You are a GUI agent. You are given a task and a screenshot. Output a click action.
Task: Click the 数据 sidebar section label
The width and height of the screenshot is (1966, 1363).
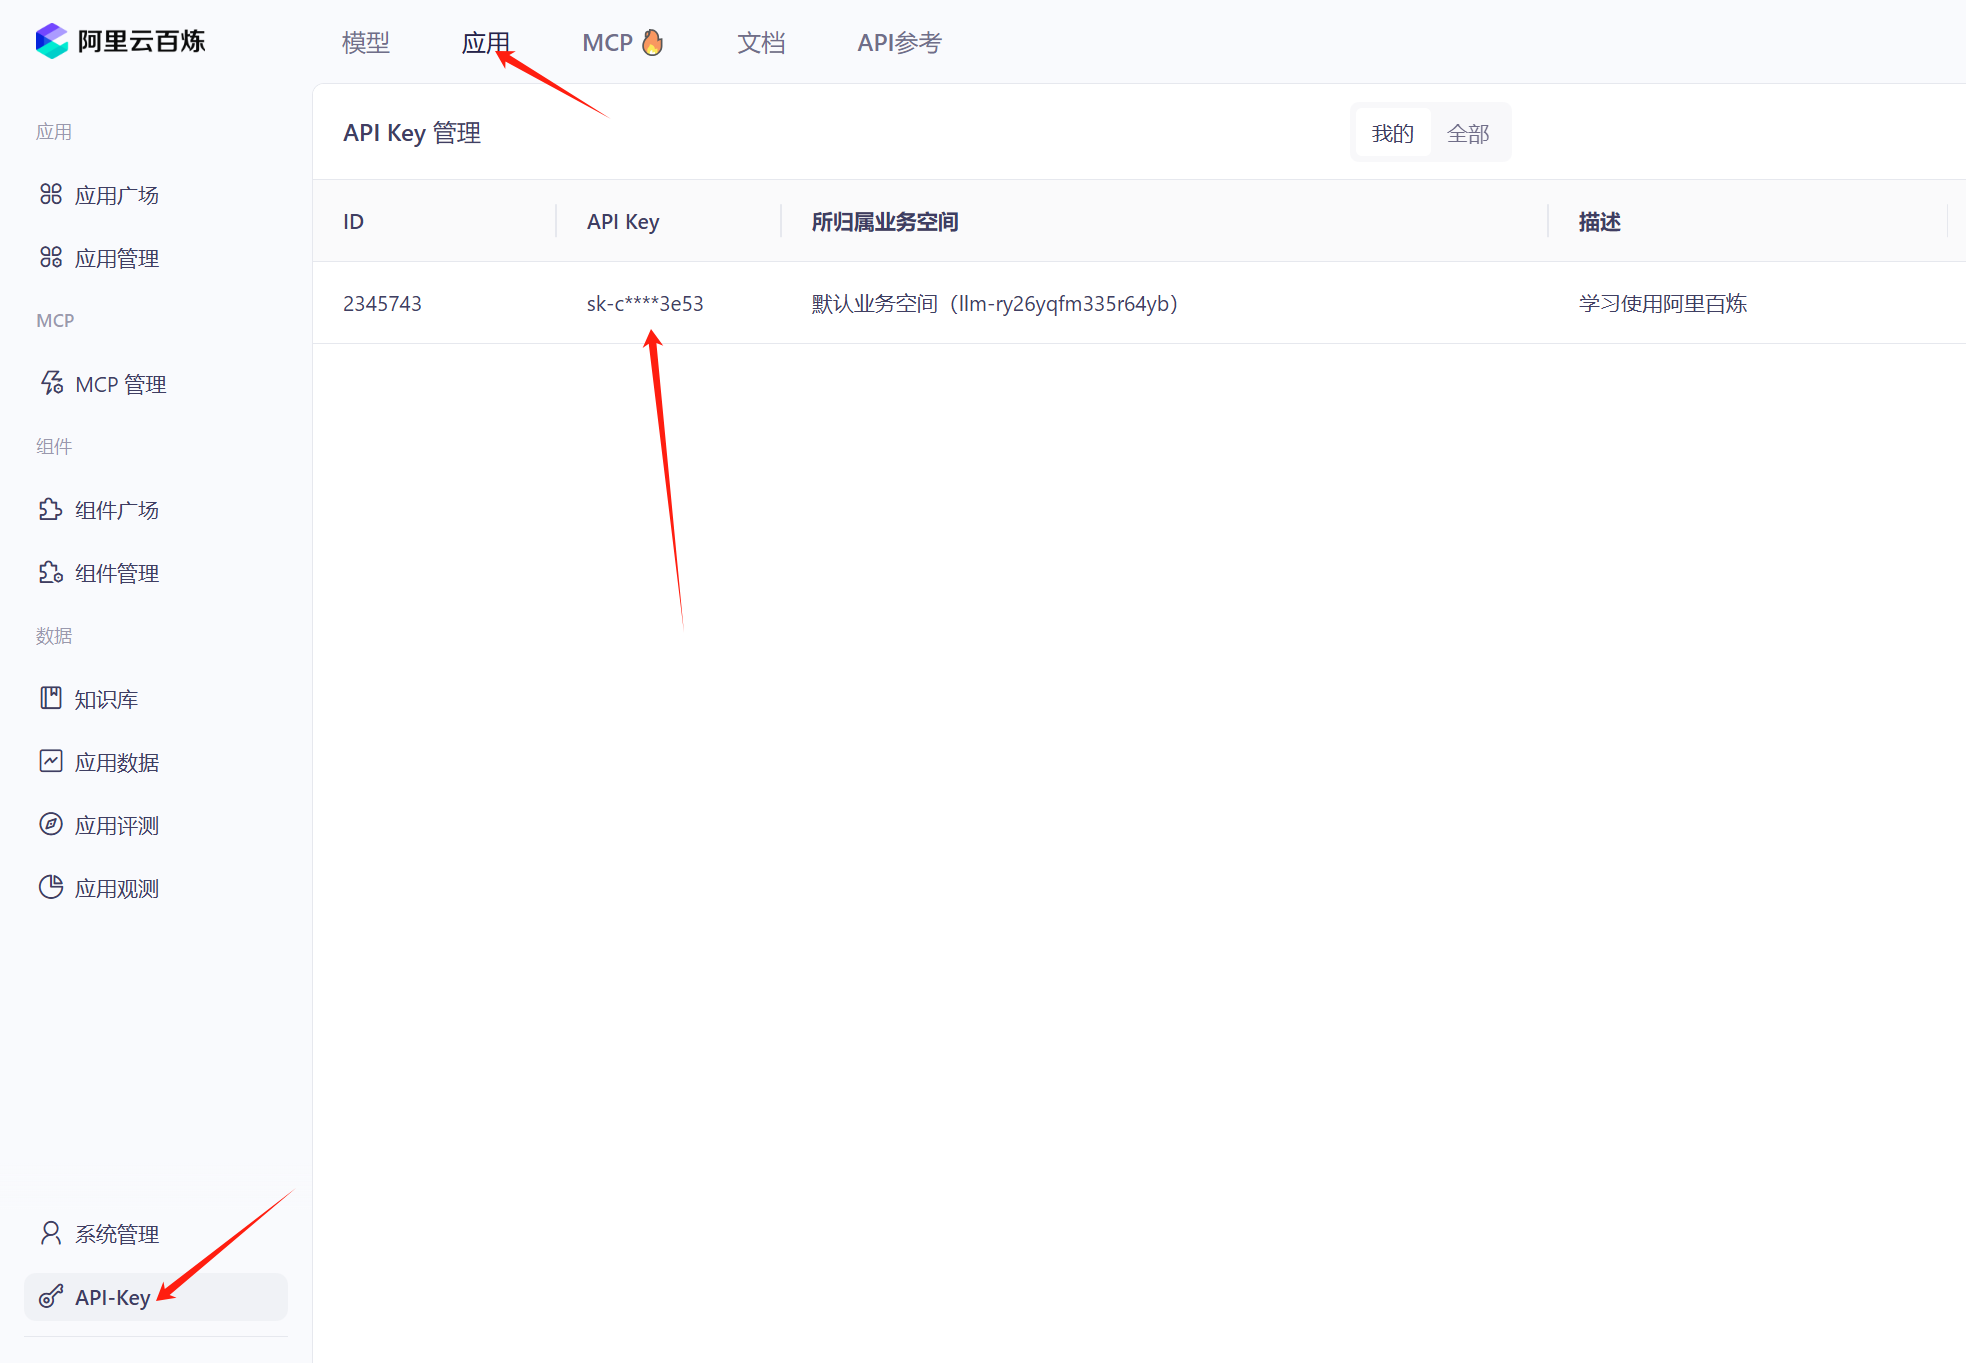[x=54, y=635]
